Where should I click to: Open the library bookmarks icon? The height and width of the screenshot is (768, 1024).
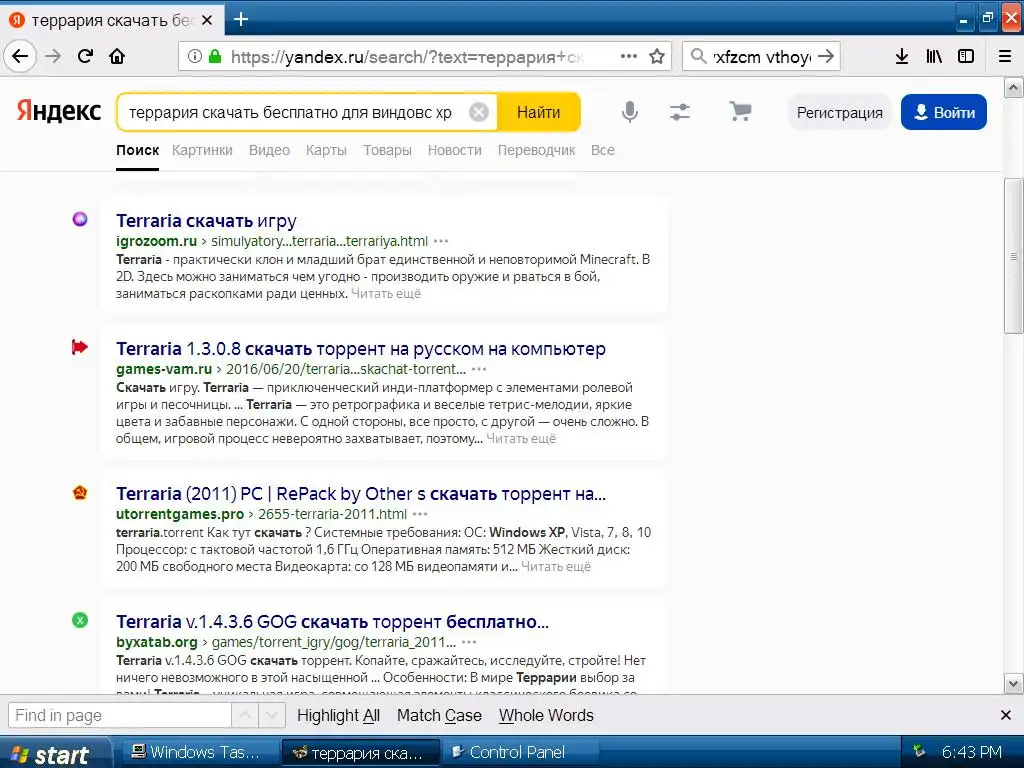point(934,56)
